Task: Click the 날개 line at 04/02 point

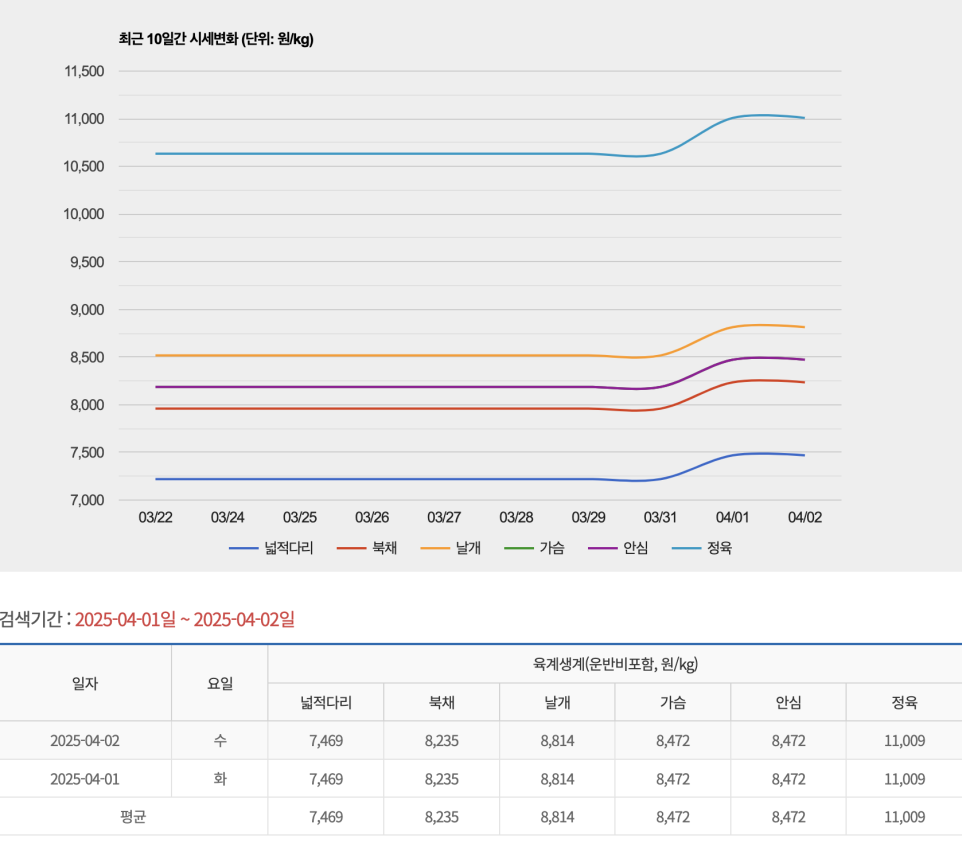Action: [804, 327]
